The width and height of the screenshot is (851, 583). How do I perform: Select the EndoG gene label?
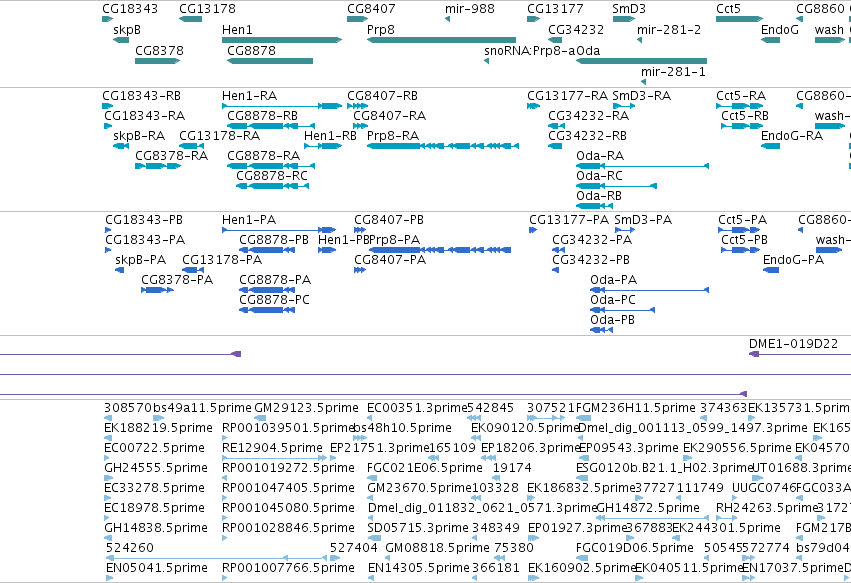[779, 29]
